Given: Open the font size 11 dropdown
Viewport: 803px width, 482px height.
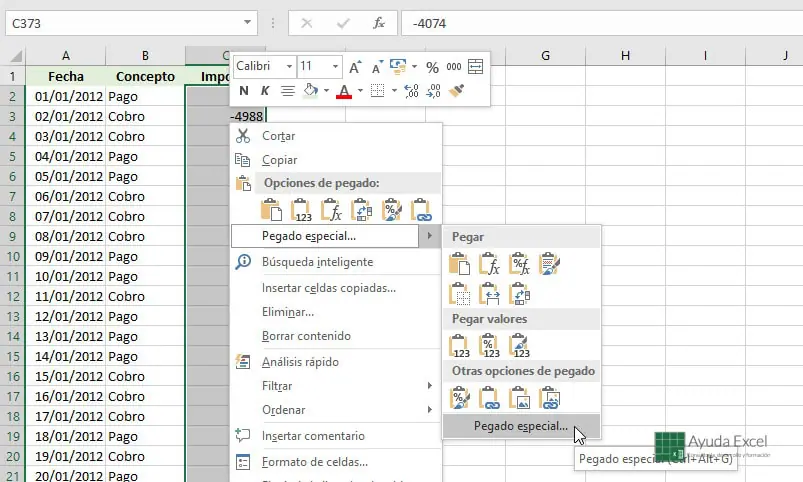Looking at the screenshot, I should [x=336, y=67].
